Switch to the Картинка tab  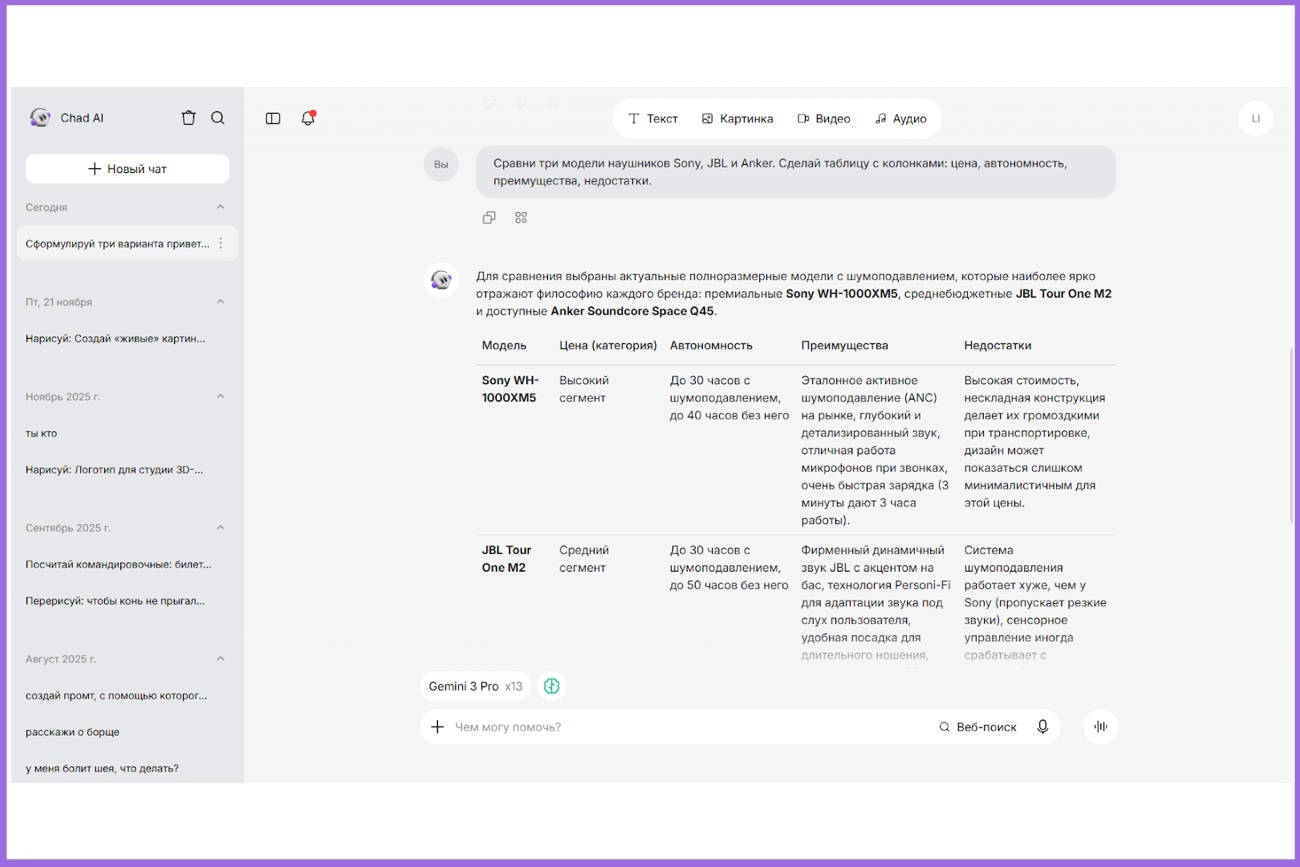(737, 118)
